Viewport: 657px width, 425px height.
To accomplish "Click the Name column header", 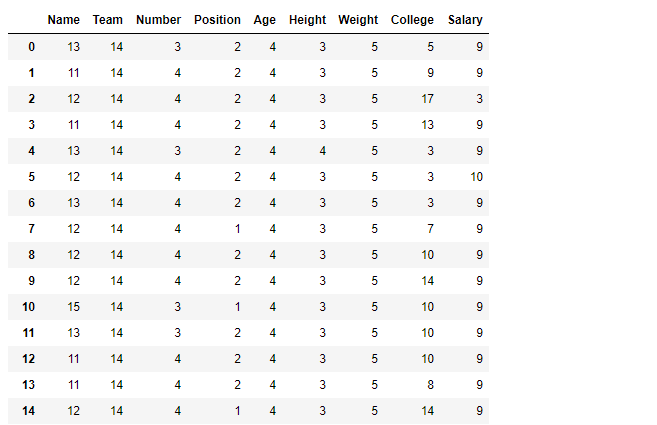I will [x=63, y=20].
